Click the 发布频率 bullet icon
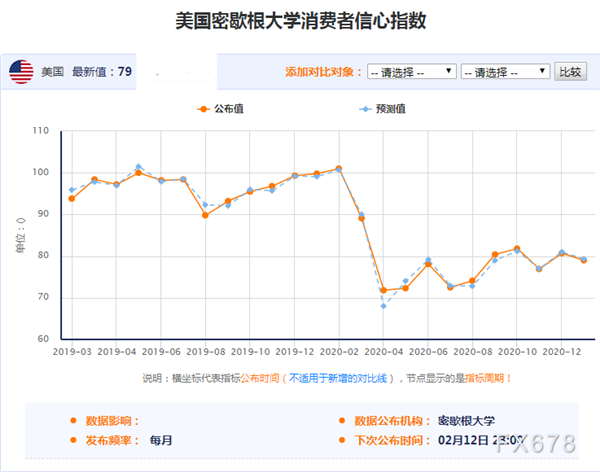600x472 pixels. point(73,440)
